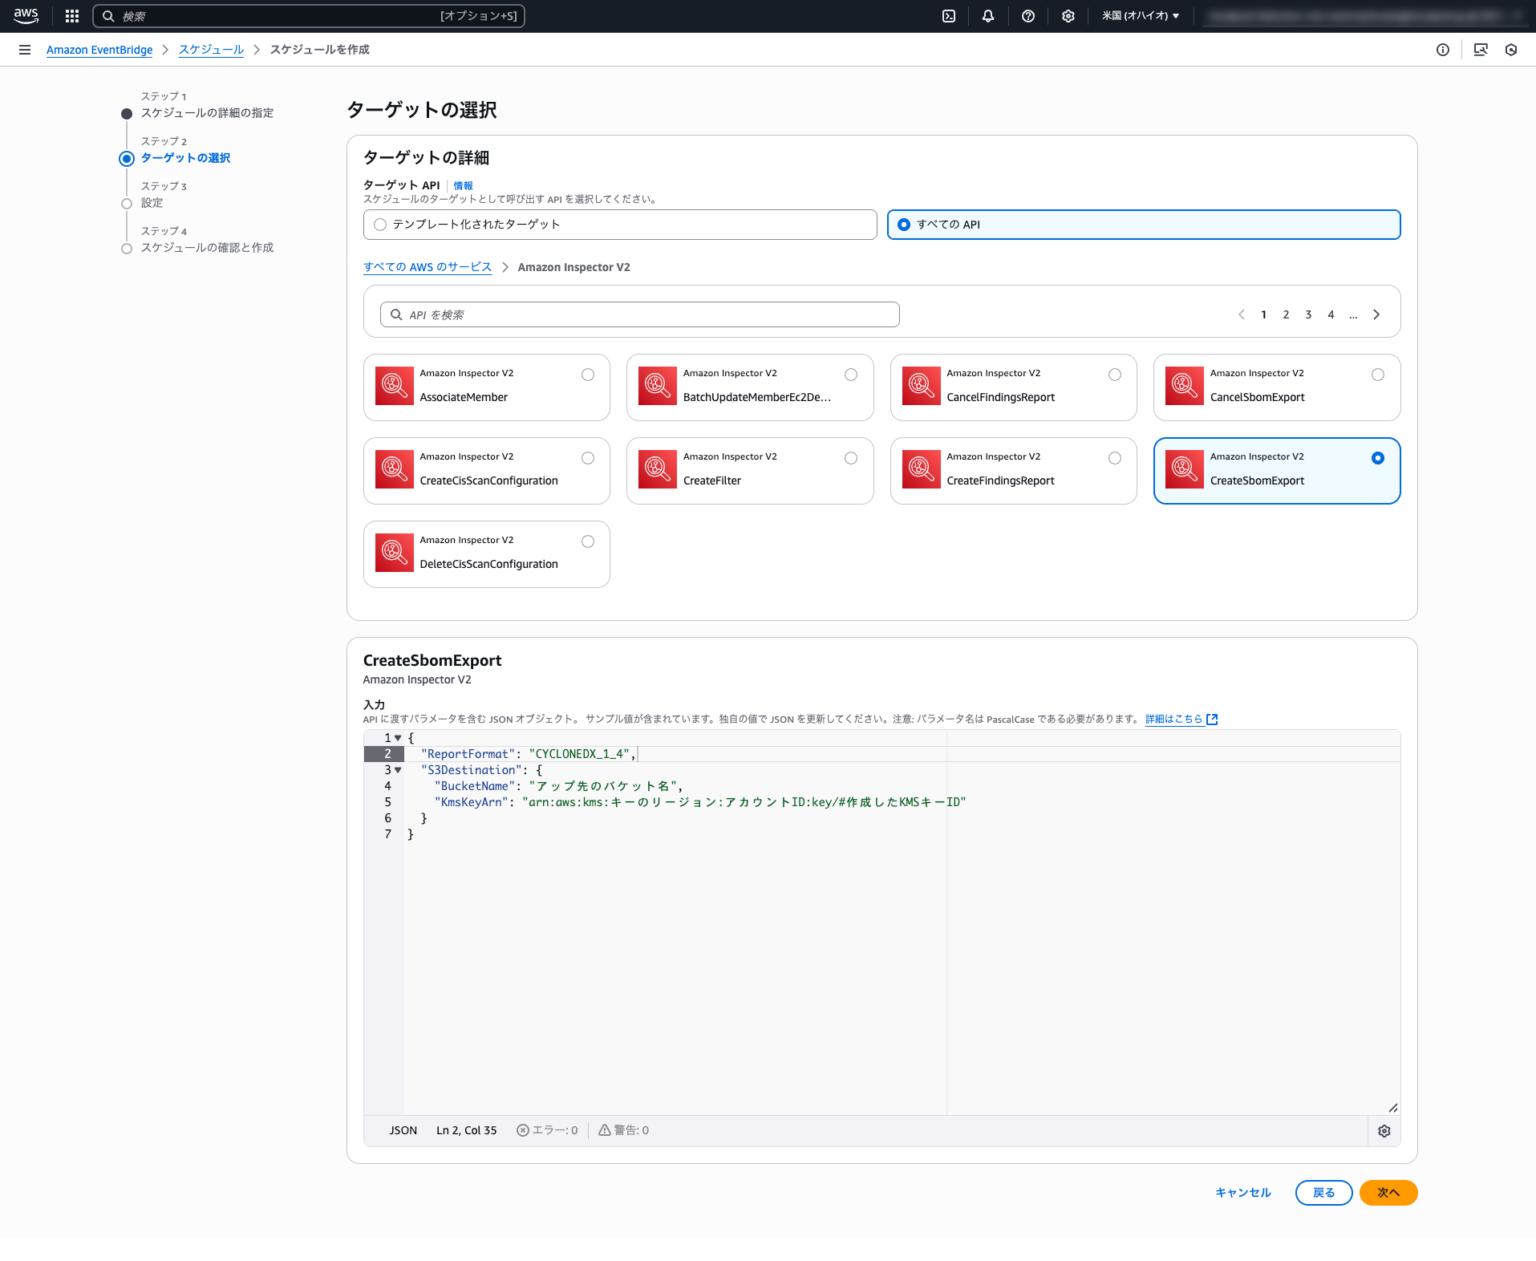Open the services grid menu
The height and width of the screenshot is (1261, 1536).
[71, 16]
